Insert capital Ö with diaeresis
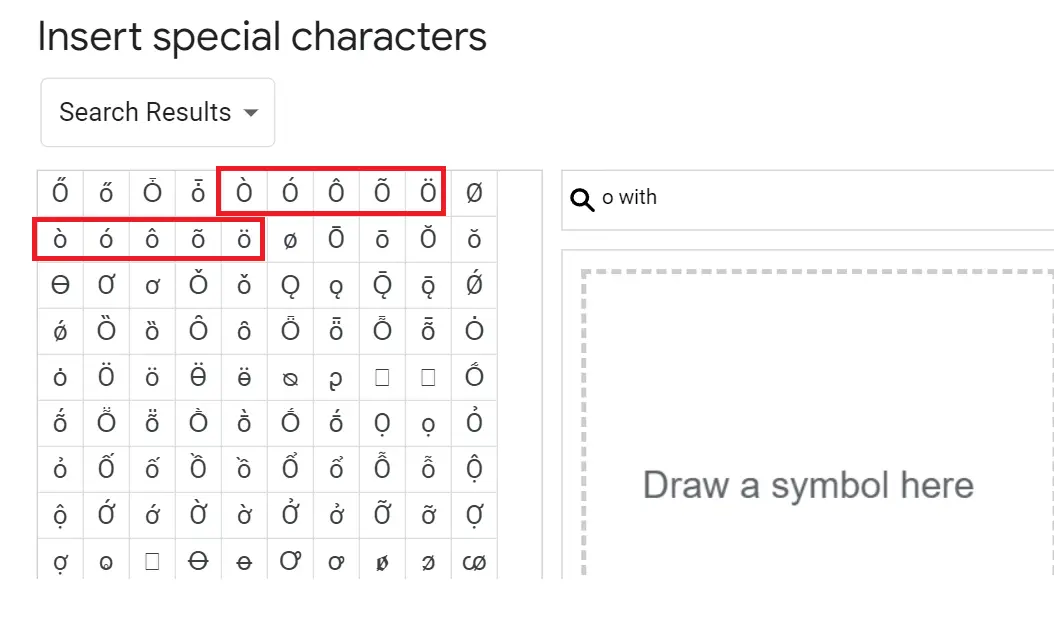 pyautogui.click(x=428, y=193)
